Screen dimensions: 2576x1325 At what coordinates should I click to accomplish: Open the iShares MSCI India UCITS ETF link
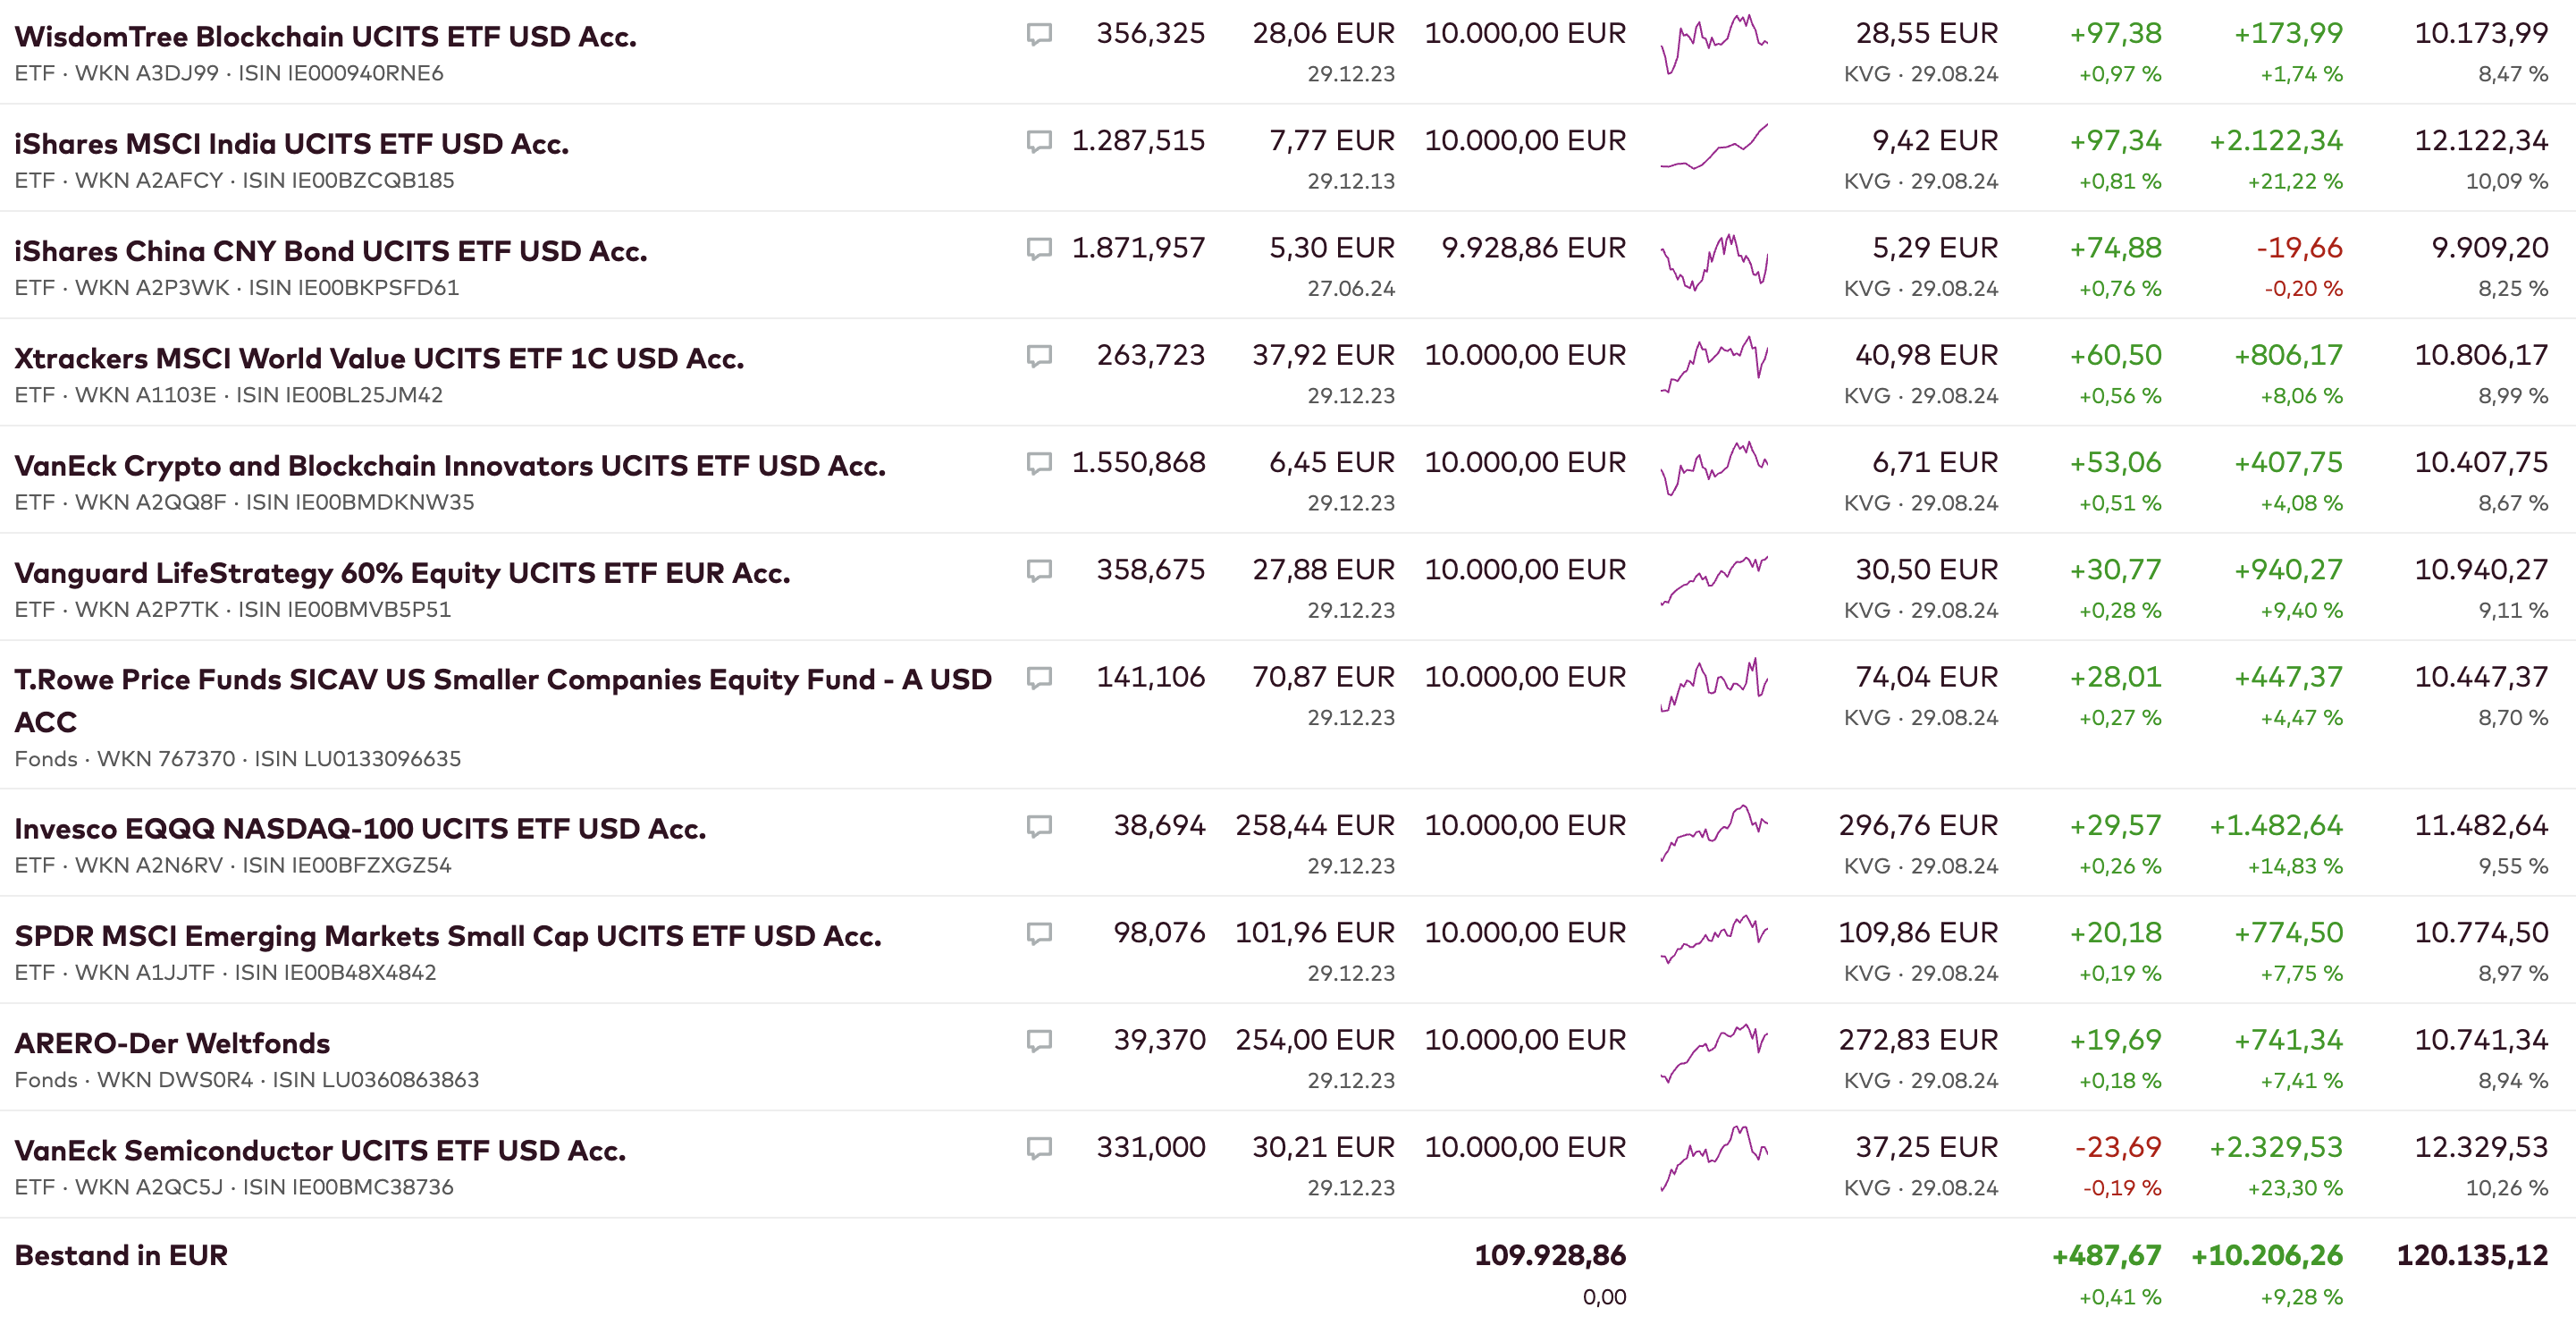coord(291,144)
